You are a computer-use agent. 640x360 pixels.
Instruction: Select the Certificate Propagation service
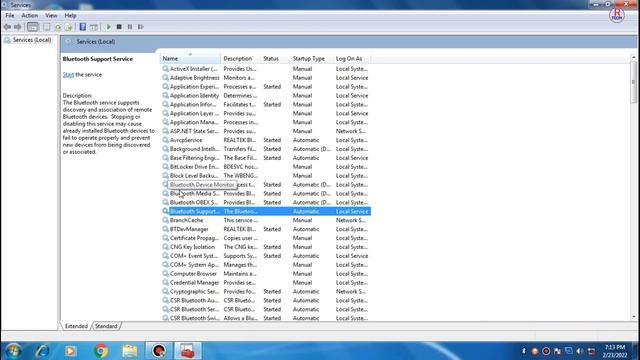click(x=266, y=238)
